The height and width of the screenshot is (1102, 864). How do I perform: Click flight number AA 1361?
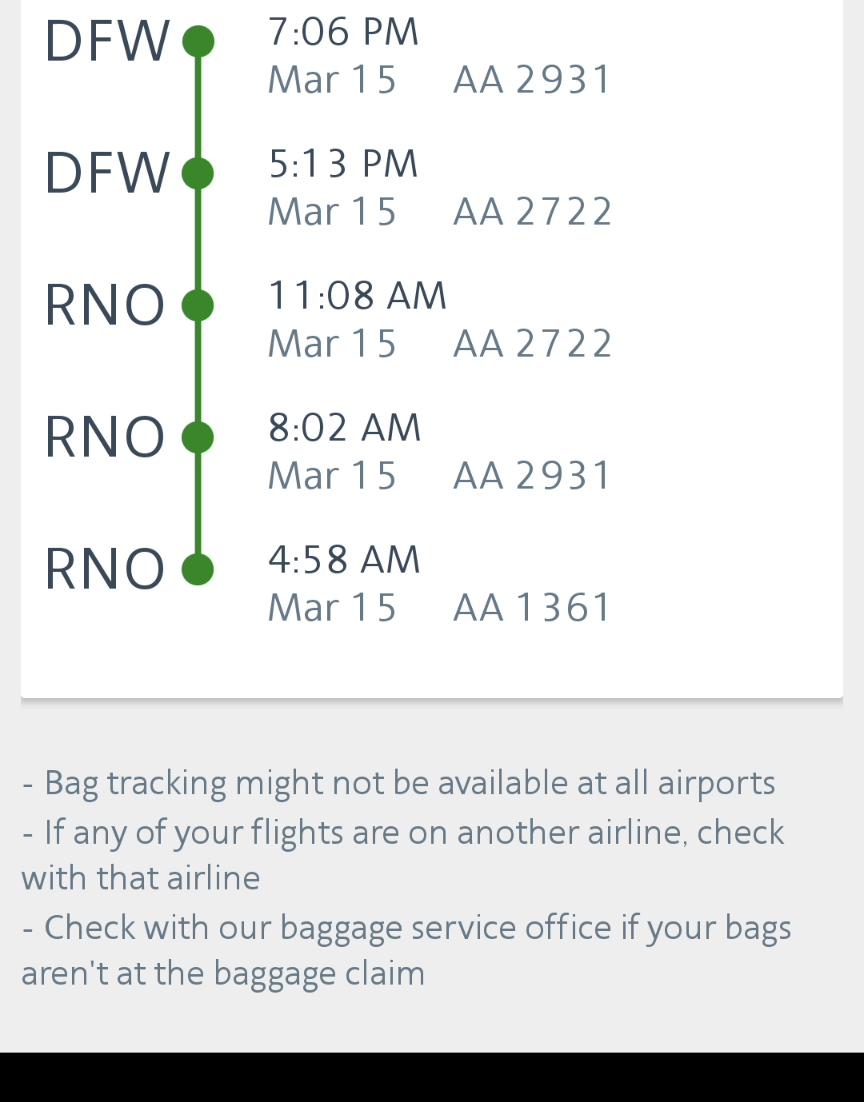(532, 608)
